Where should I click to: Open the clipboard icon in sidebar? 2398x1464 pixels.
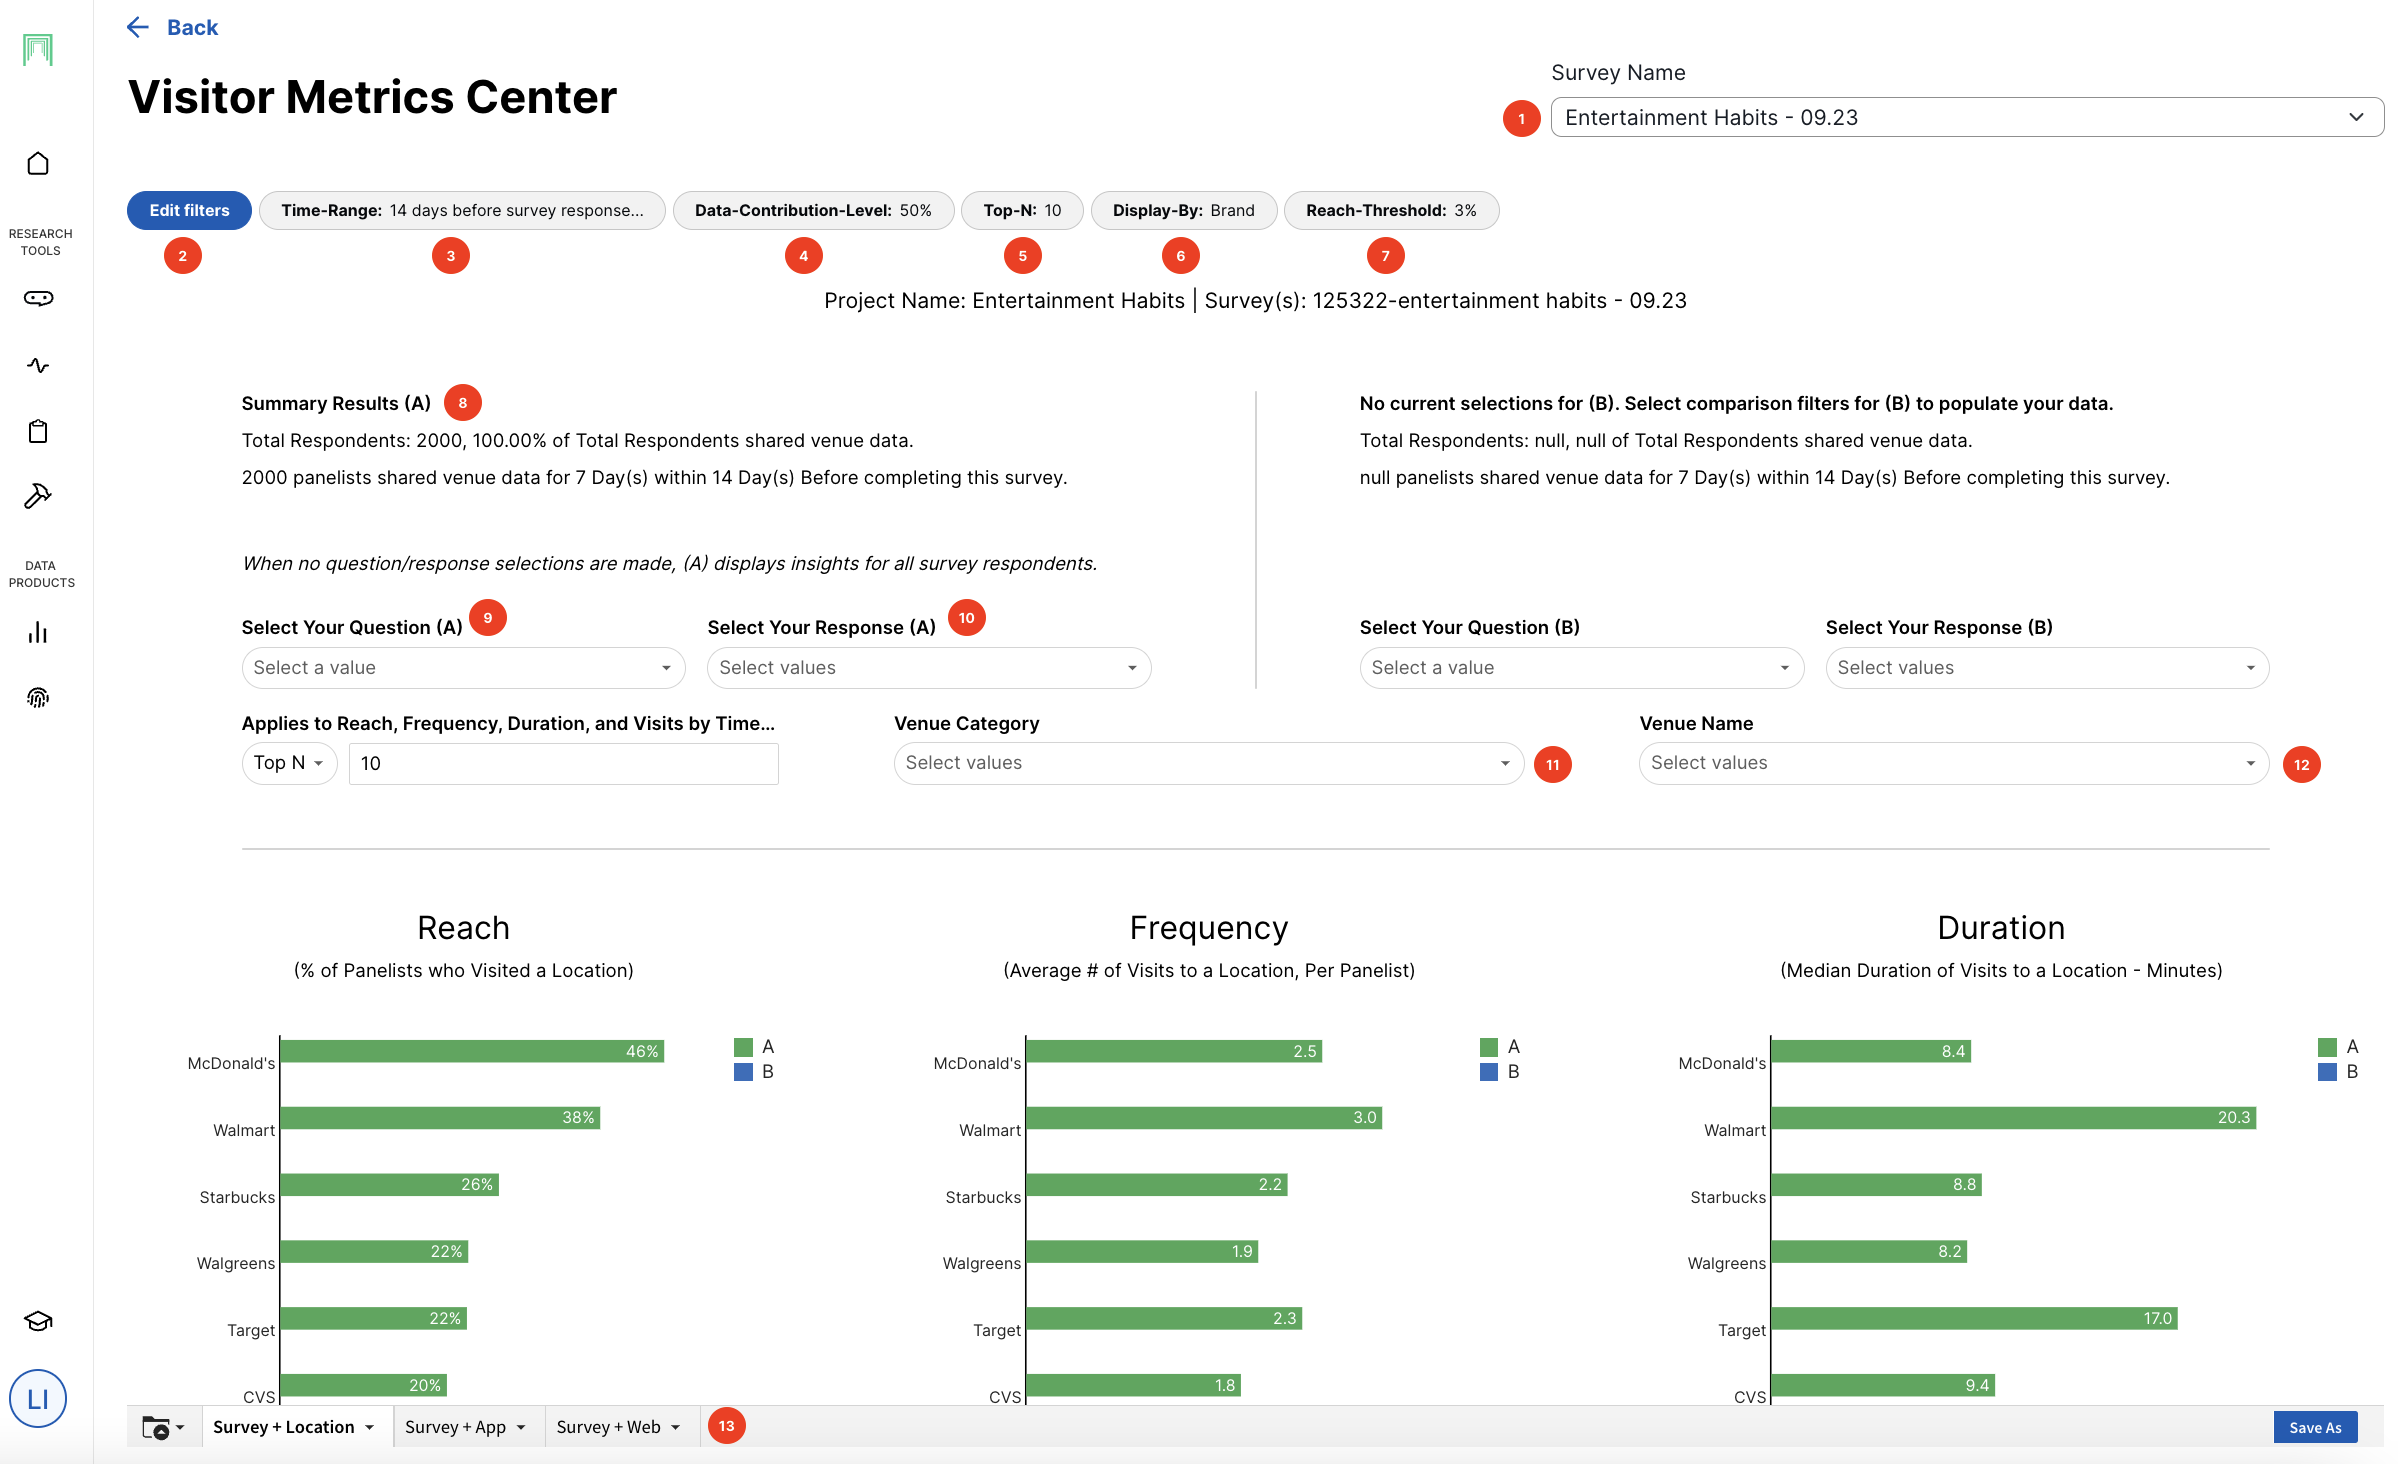point(38,431)
